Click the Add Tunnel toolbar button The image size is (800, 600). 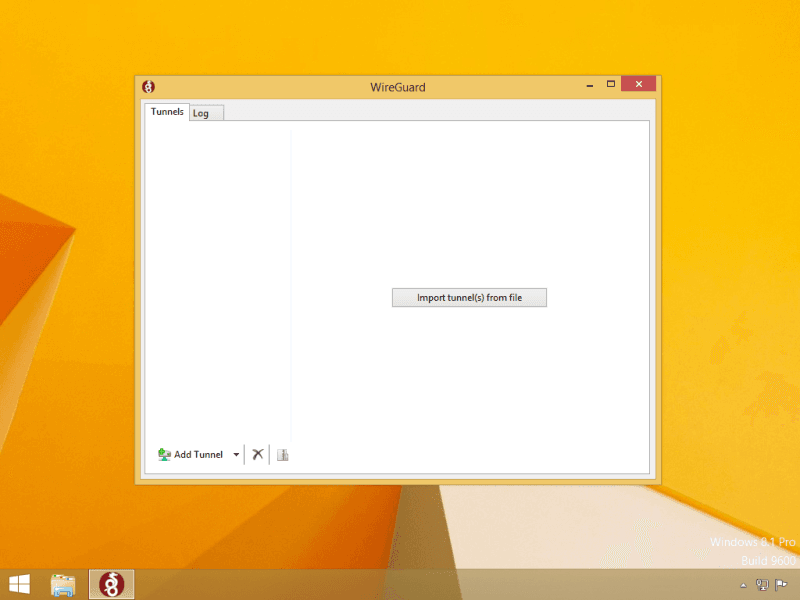coord(191,455)
